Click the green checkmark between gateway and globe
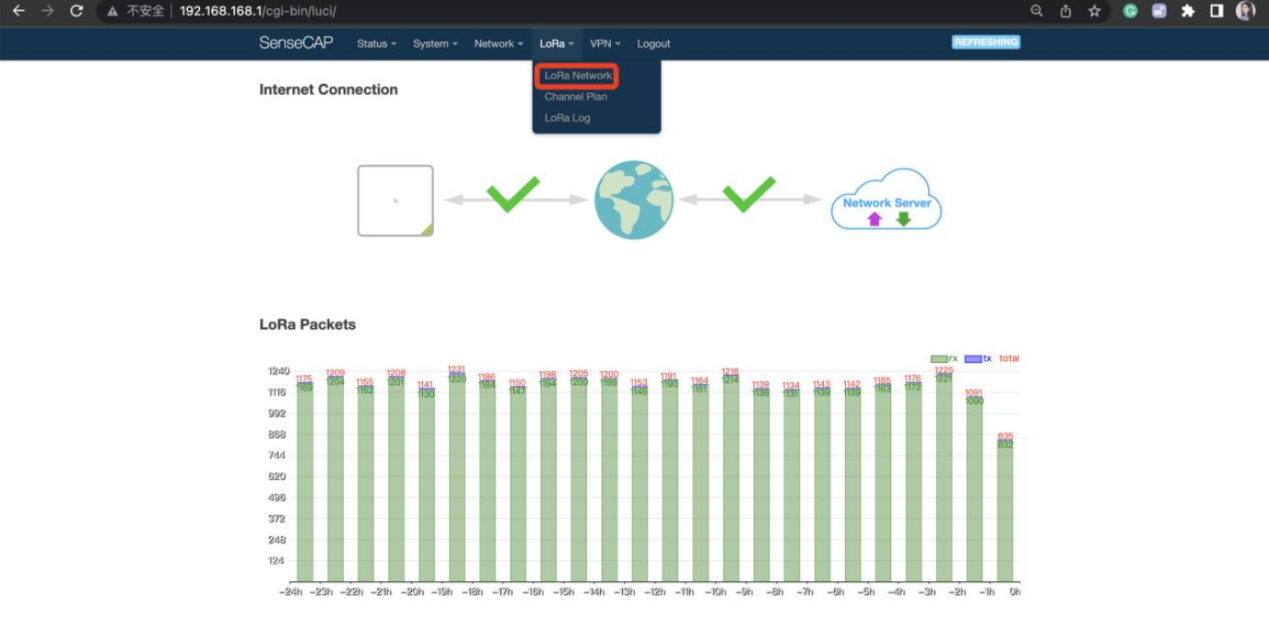This screenshot has height=620, width=1269. pyautogui.click(x=513, y=194)
